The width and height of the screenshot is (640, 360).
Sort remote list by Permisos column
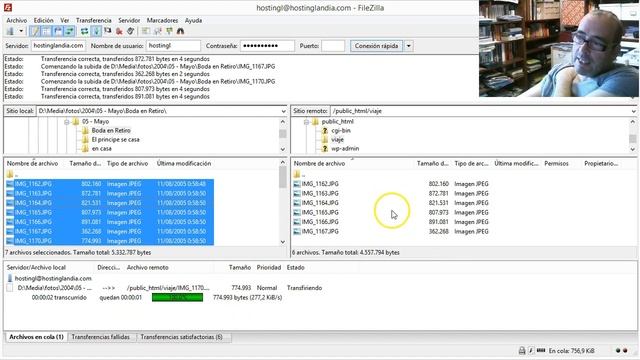point(556,163)
